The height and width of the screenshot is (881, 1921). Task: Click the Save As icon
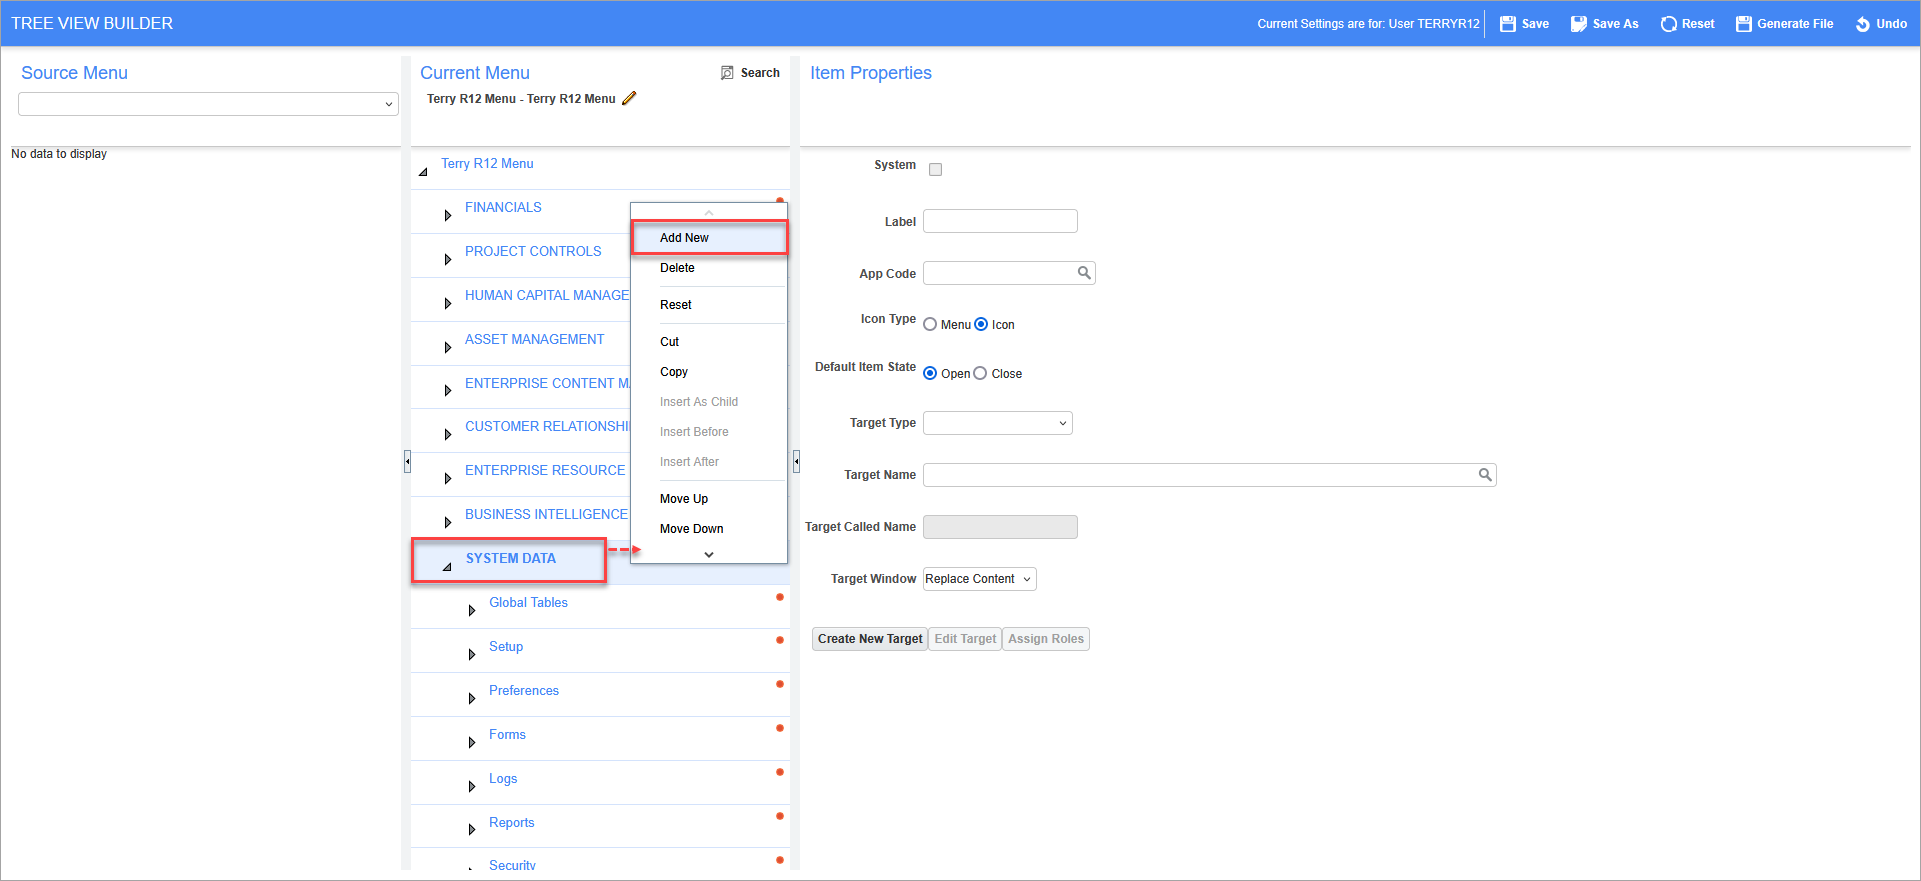[x=1579, y=24]
